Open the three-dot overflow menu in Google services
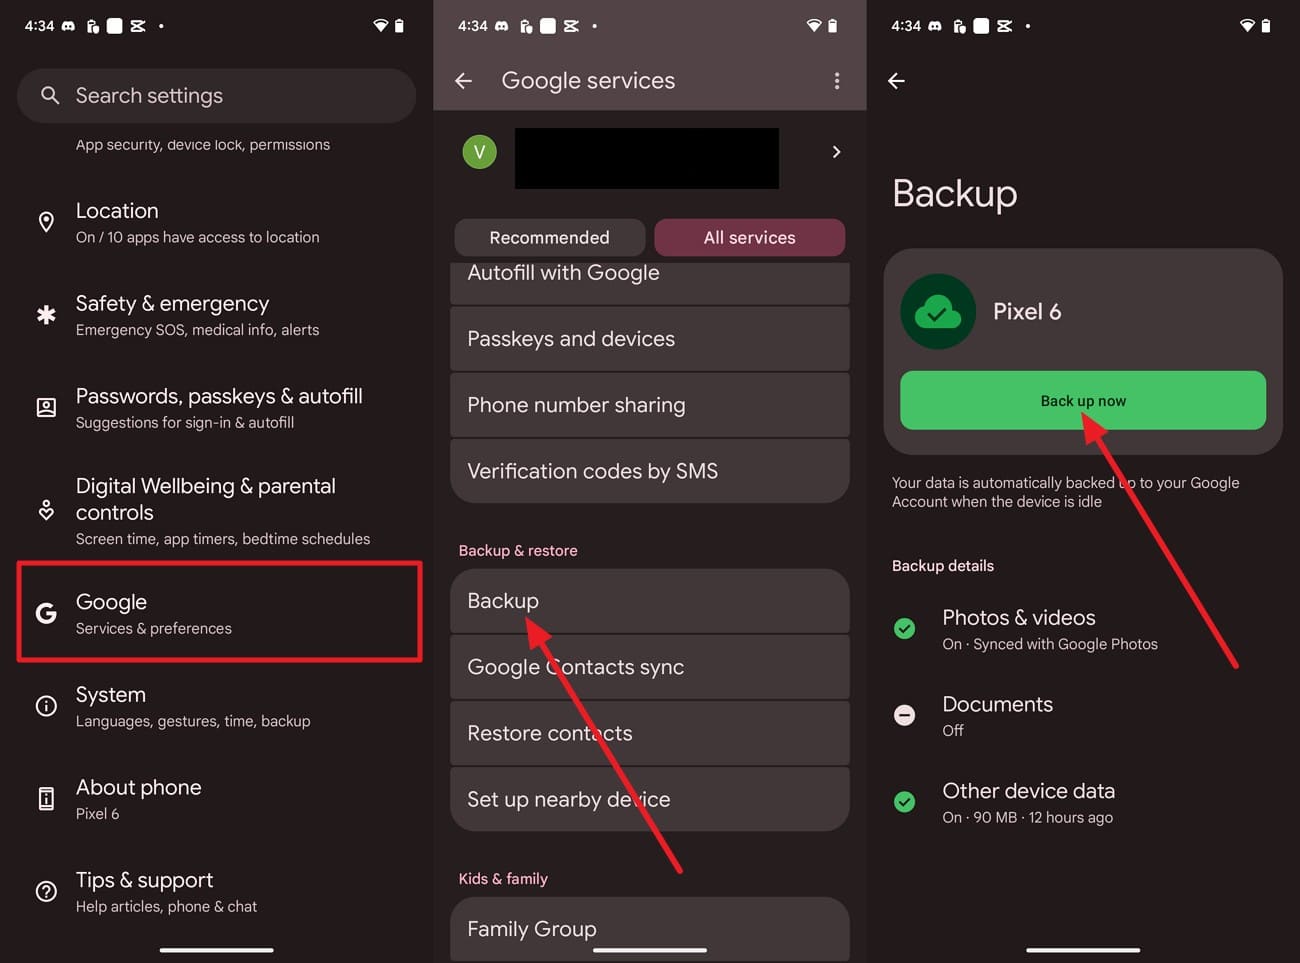The width and height of the screenshot is (1300, 963). coord(837,81)
